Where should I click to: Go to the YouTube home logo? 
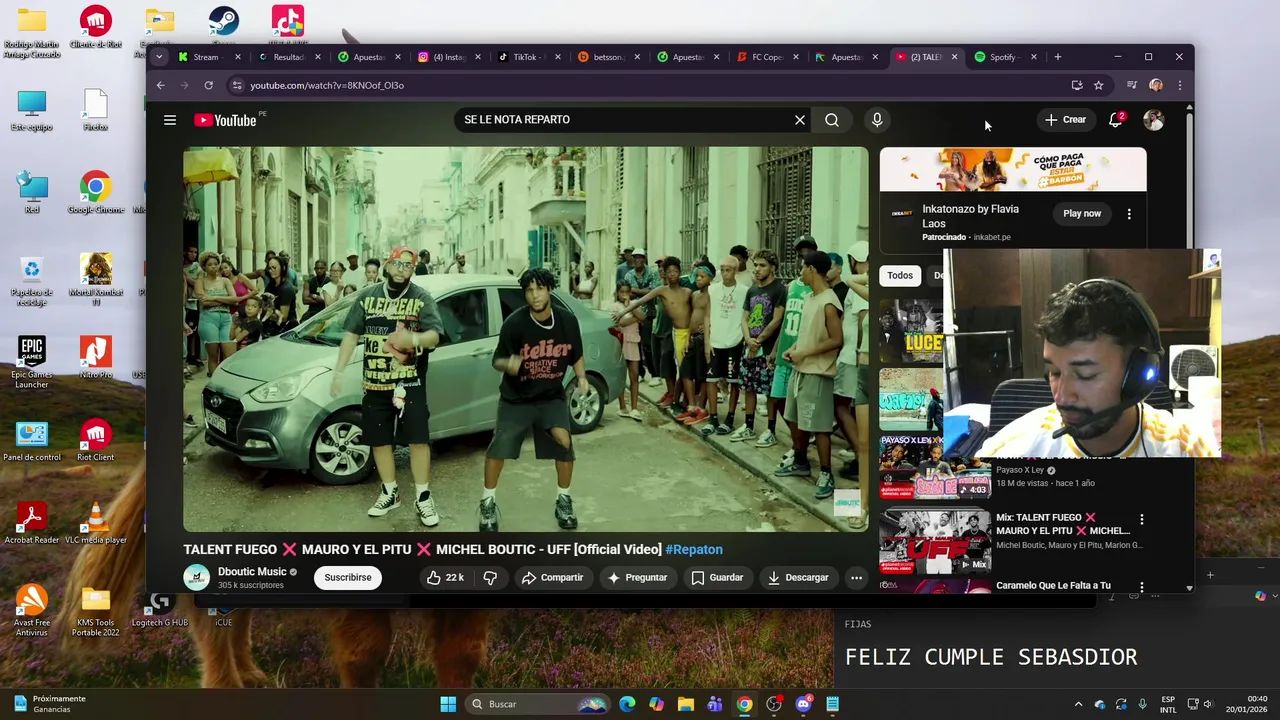[226, 120]
